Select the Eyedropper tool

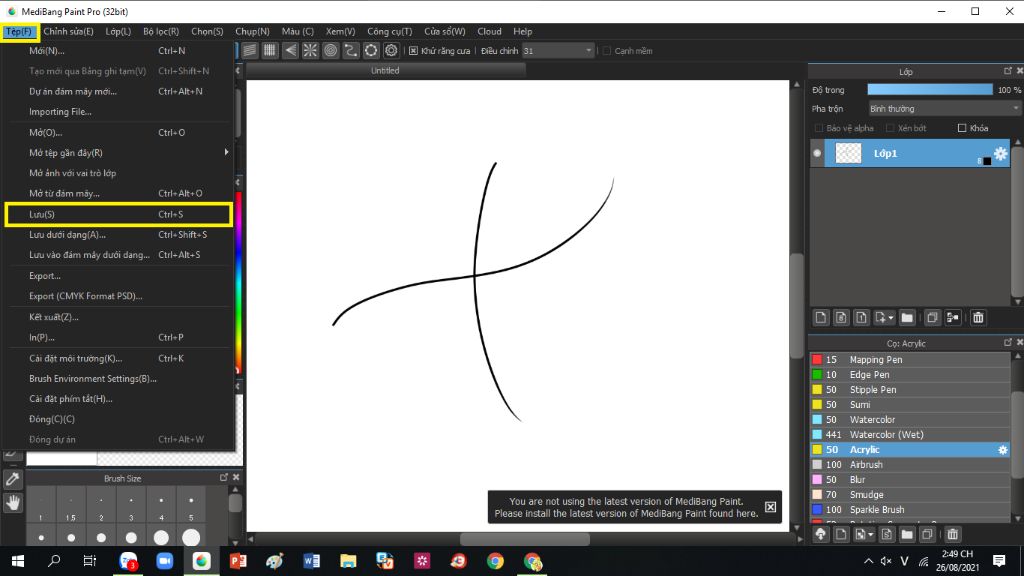(x=13, y=479)
